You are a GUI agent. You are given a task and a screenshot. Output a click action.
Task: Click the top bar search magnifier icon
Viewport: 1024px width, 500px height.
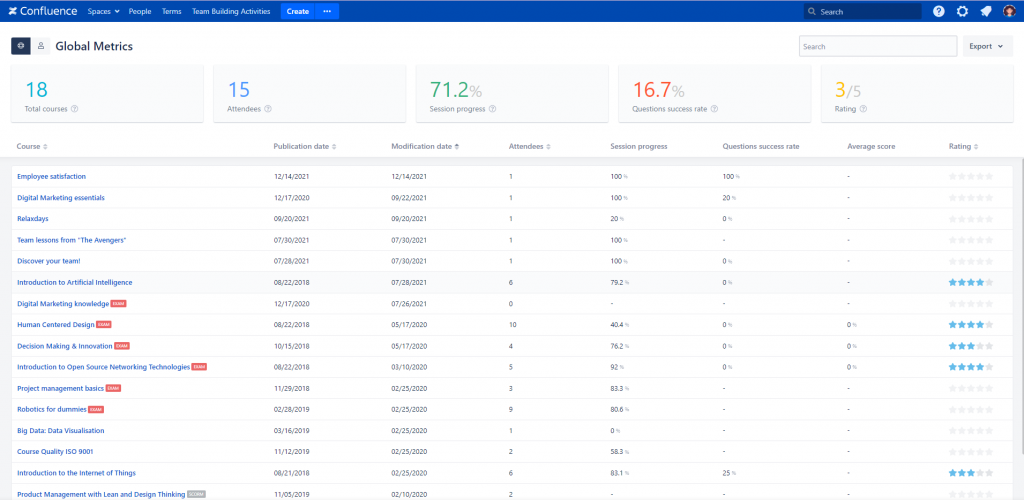coord(812,12)
